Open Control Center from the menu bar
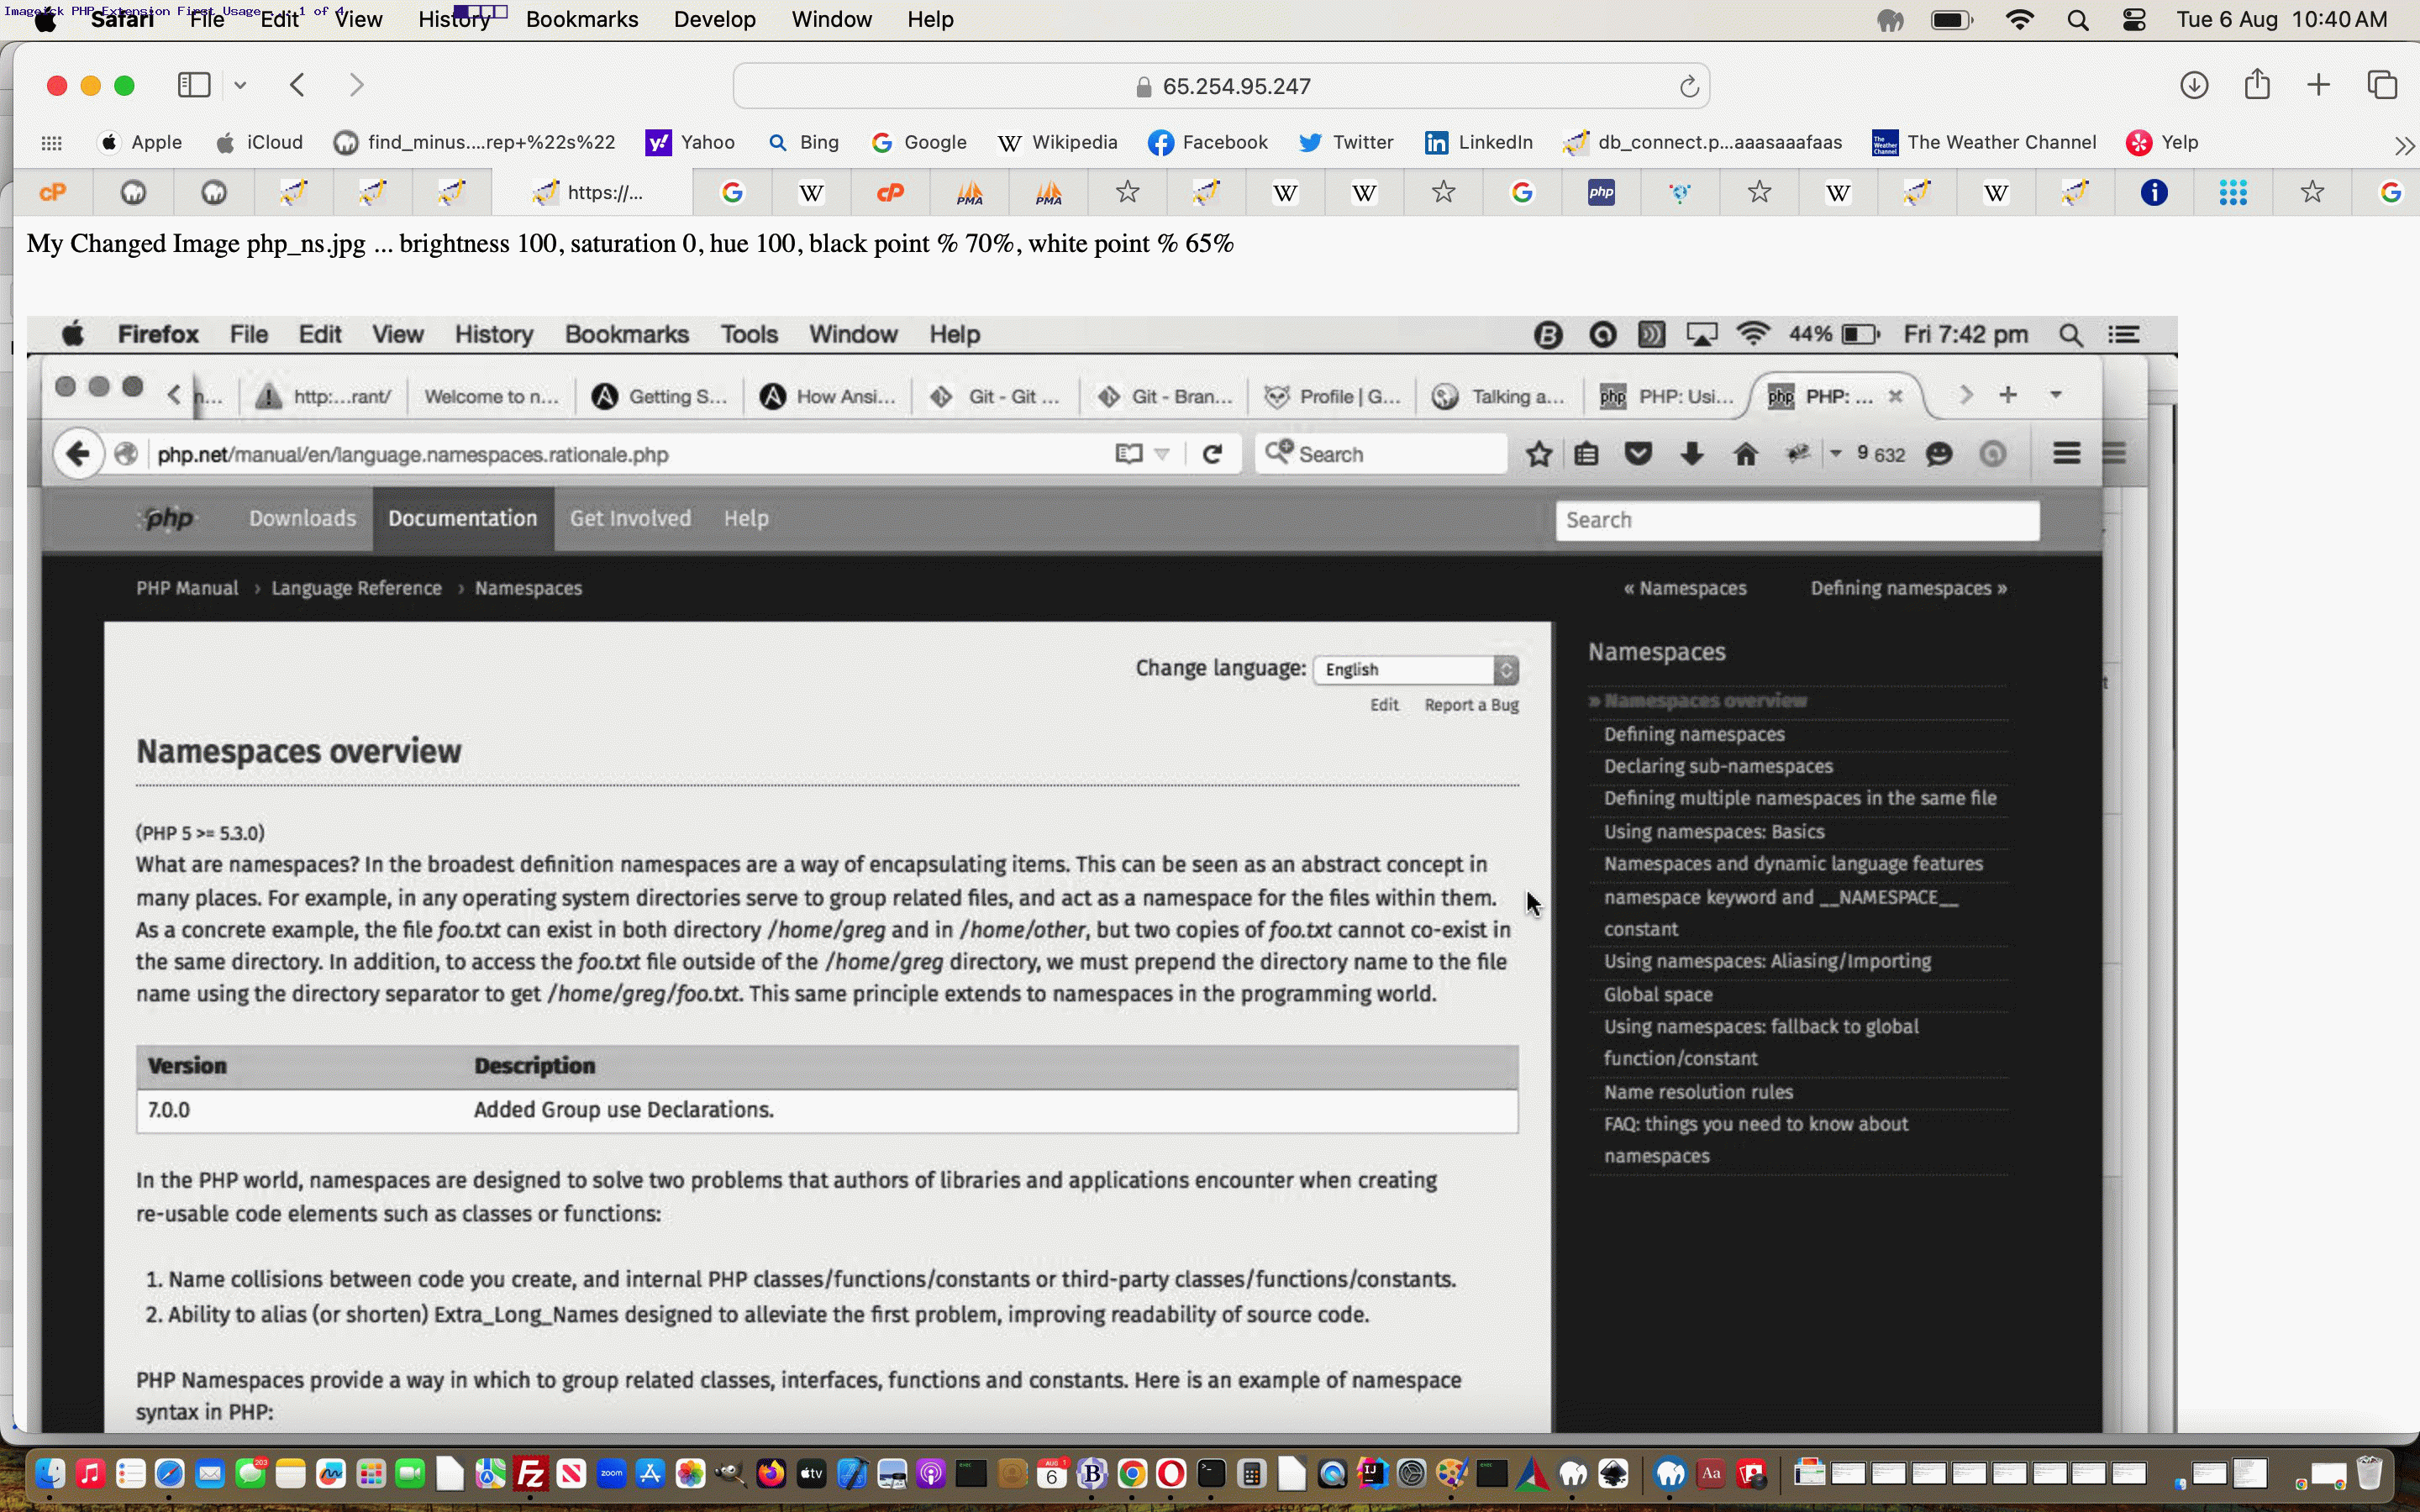 2134,20
